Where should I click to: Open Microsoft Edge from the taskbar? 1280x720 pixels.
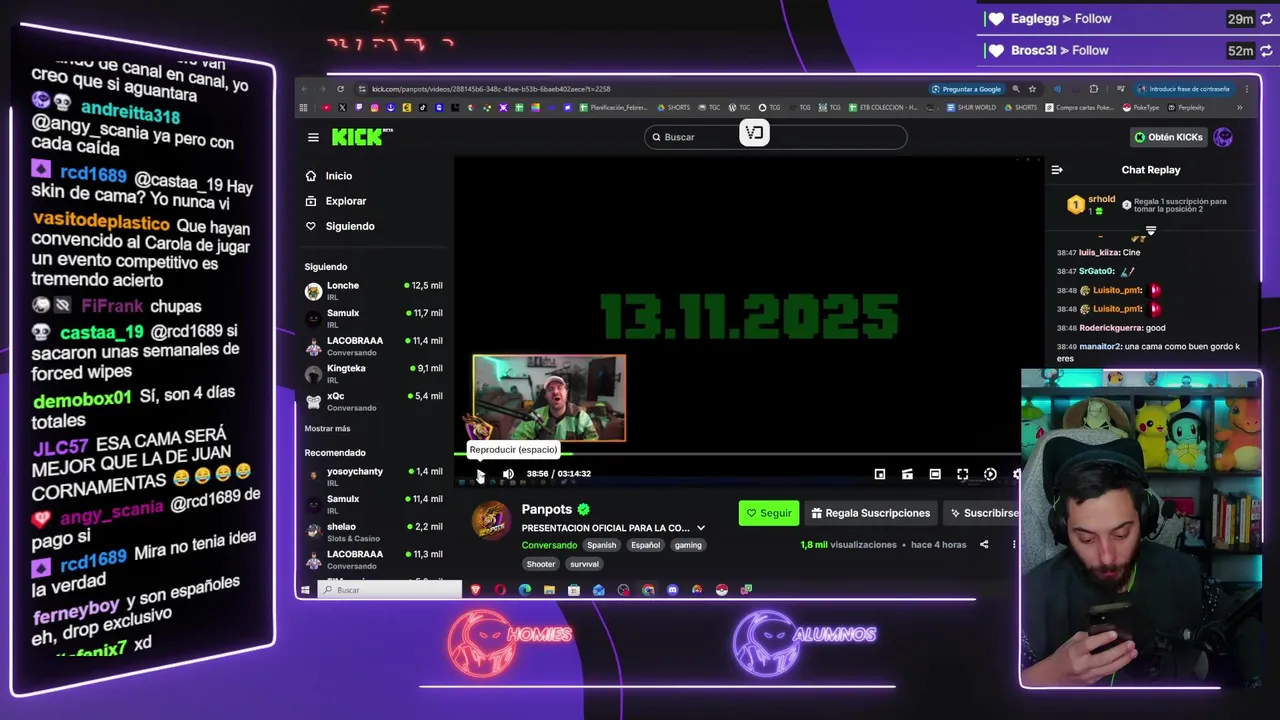525,590
